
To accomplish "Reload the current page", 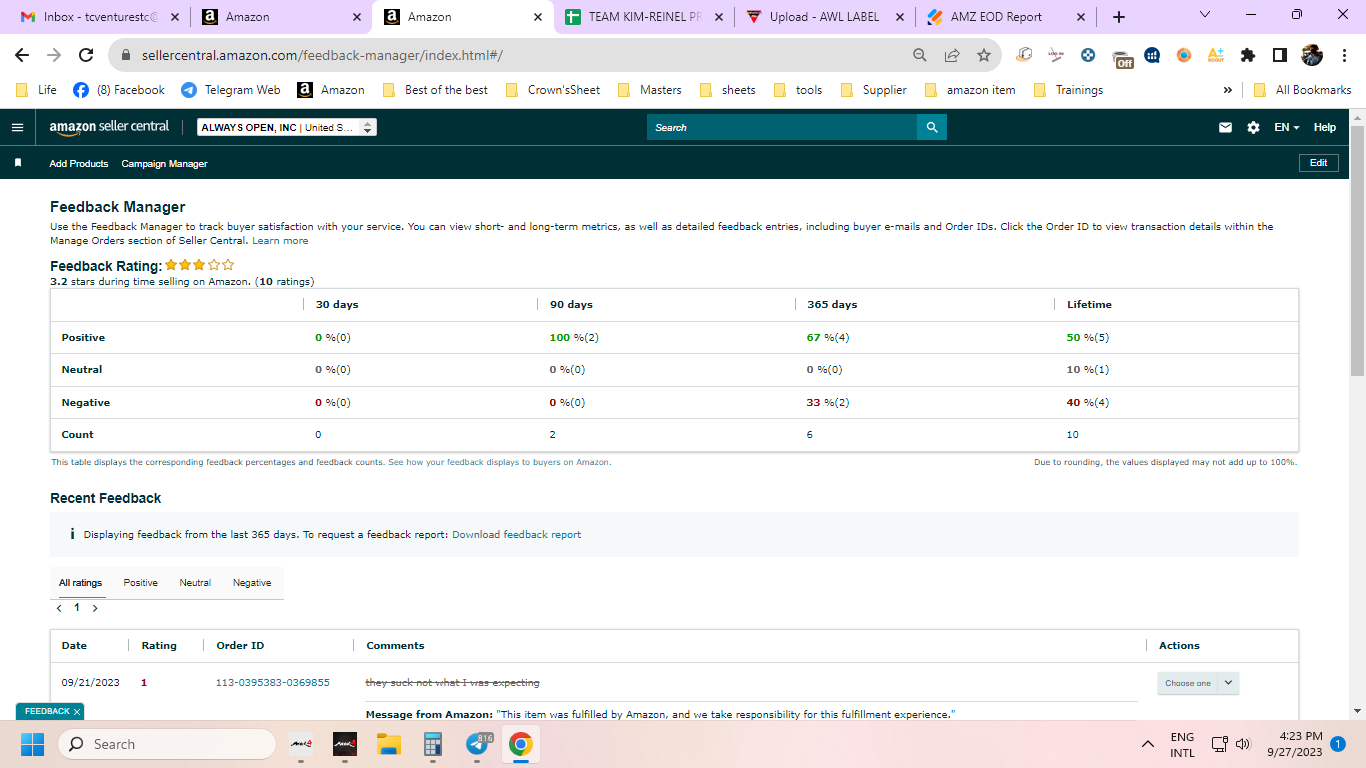I will pos(86,55).
